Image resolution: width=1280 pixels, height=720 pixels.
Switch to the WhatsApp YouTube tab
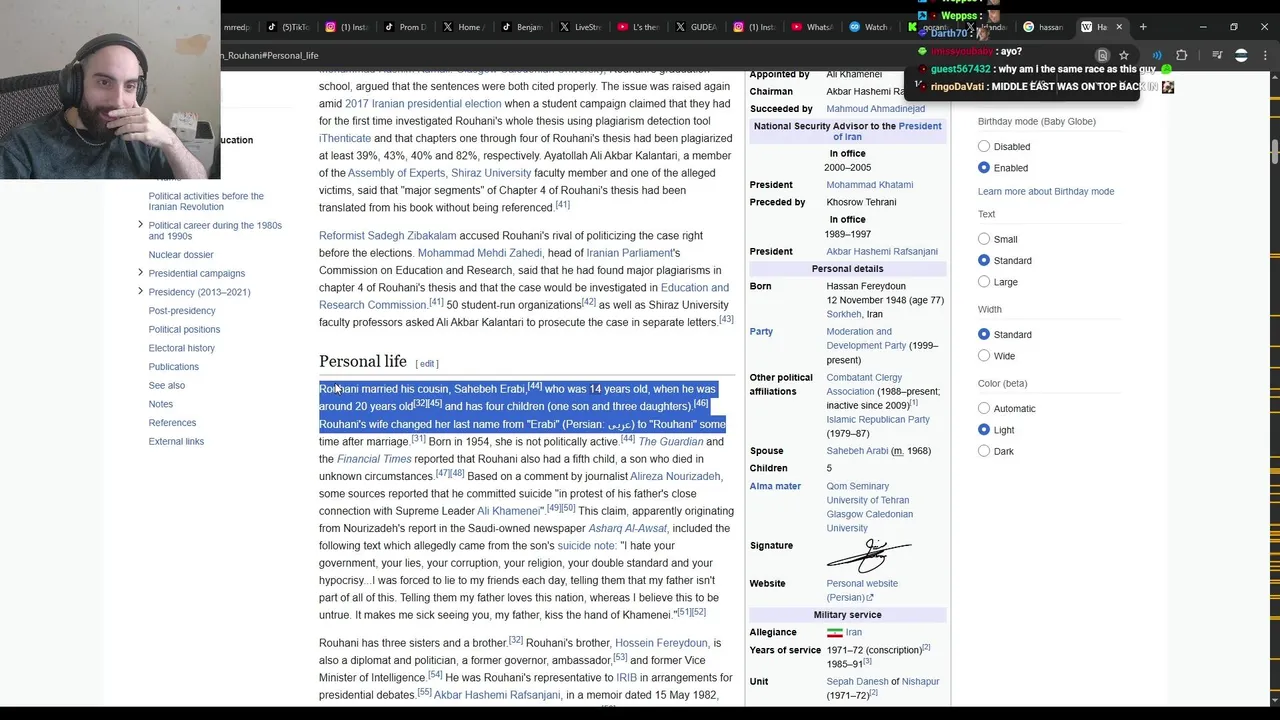tap(812, 27)
